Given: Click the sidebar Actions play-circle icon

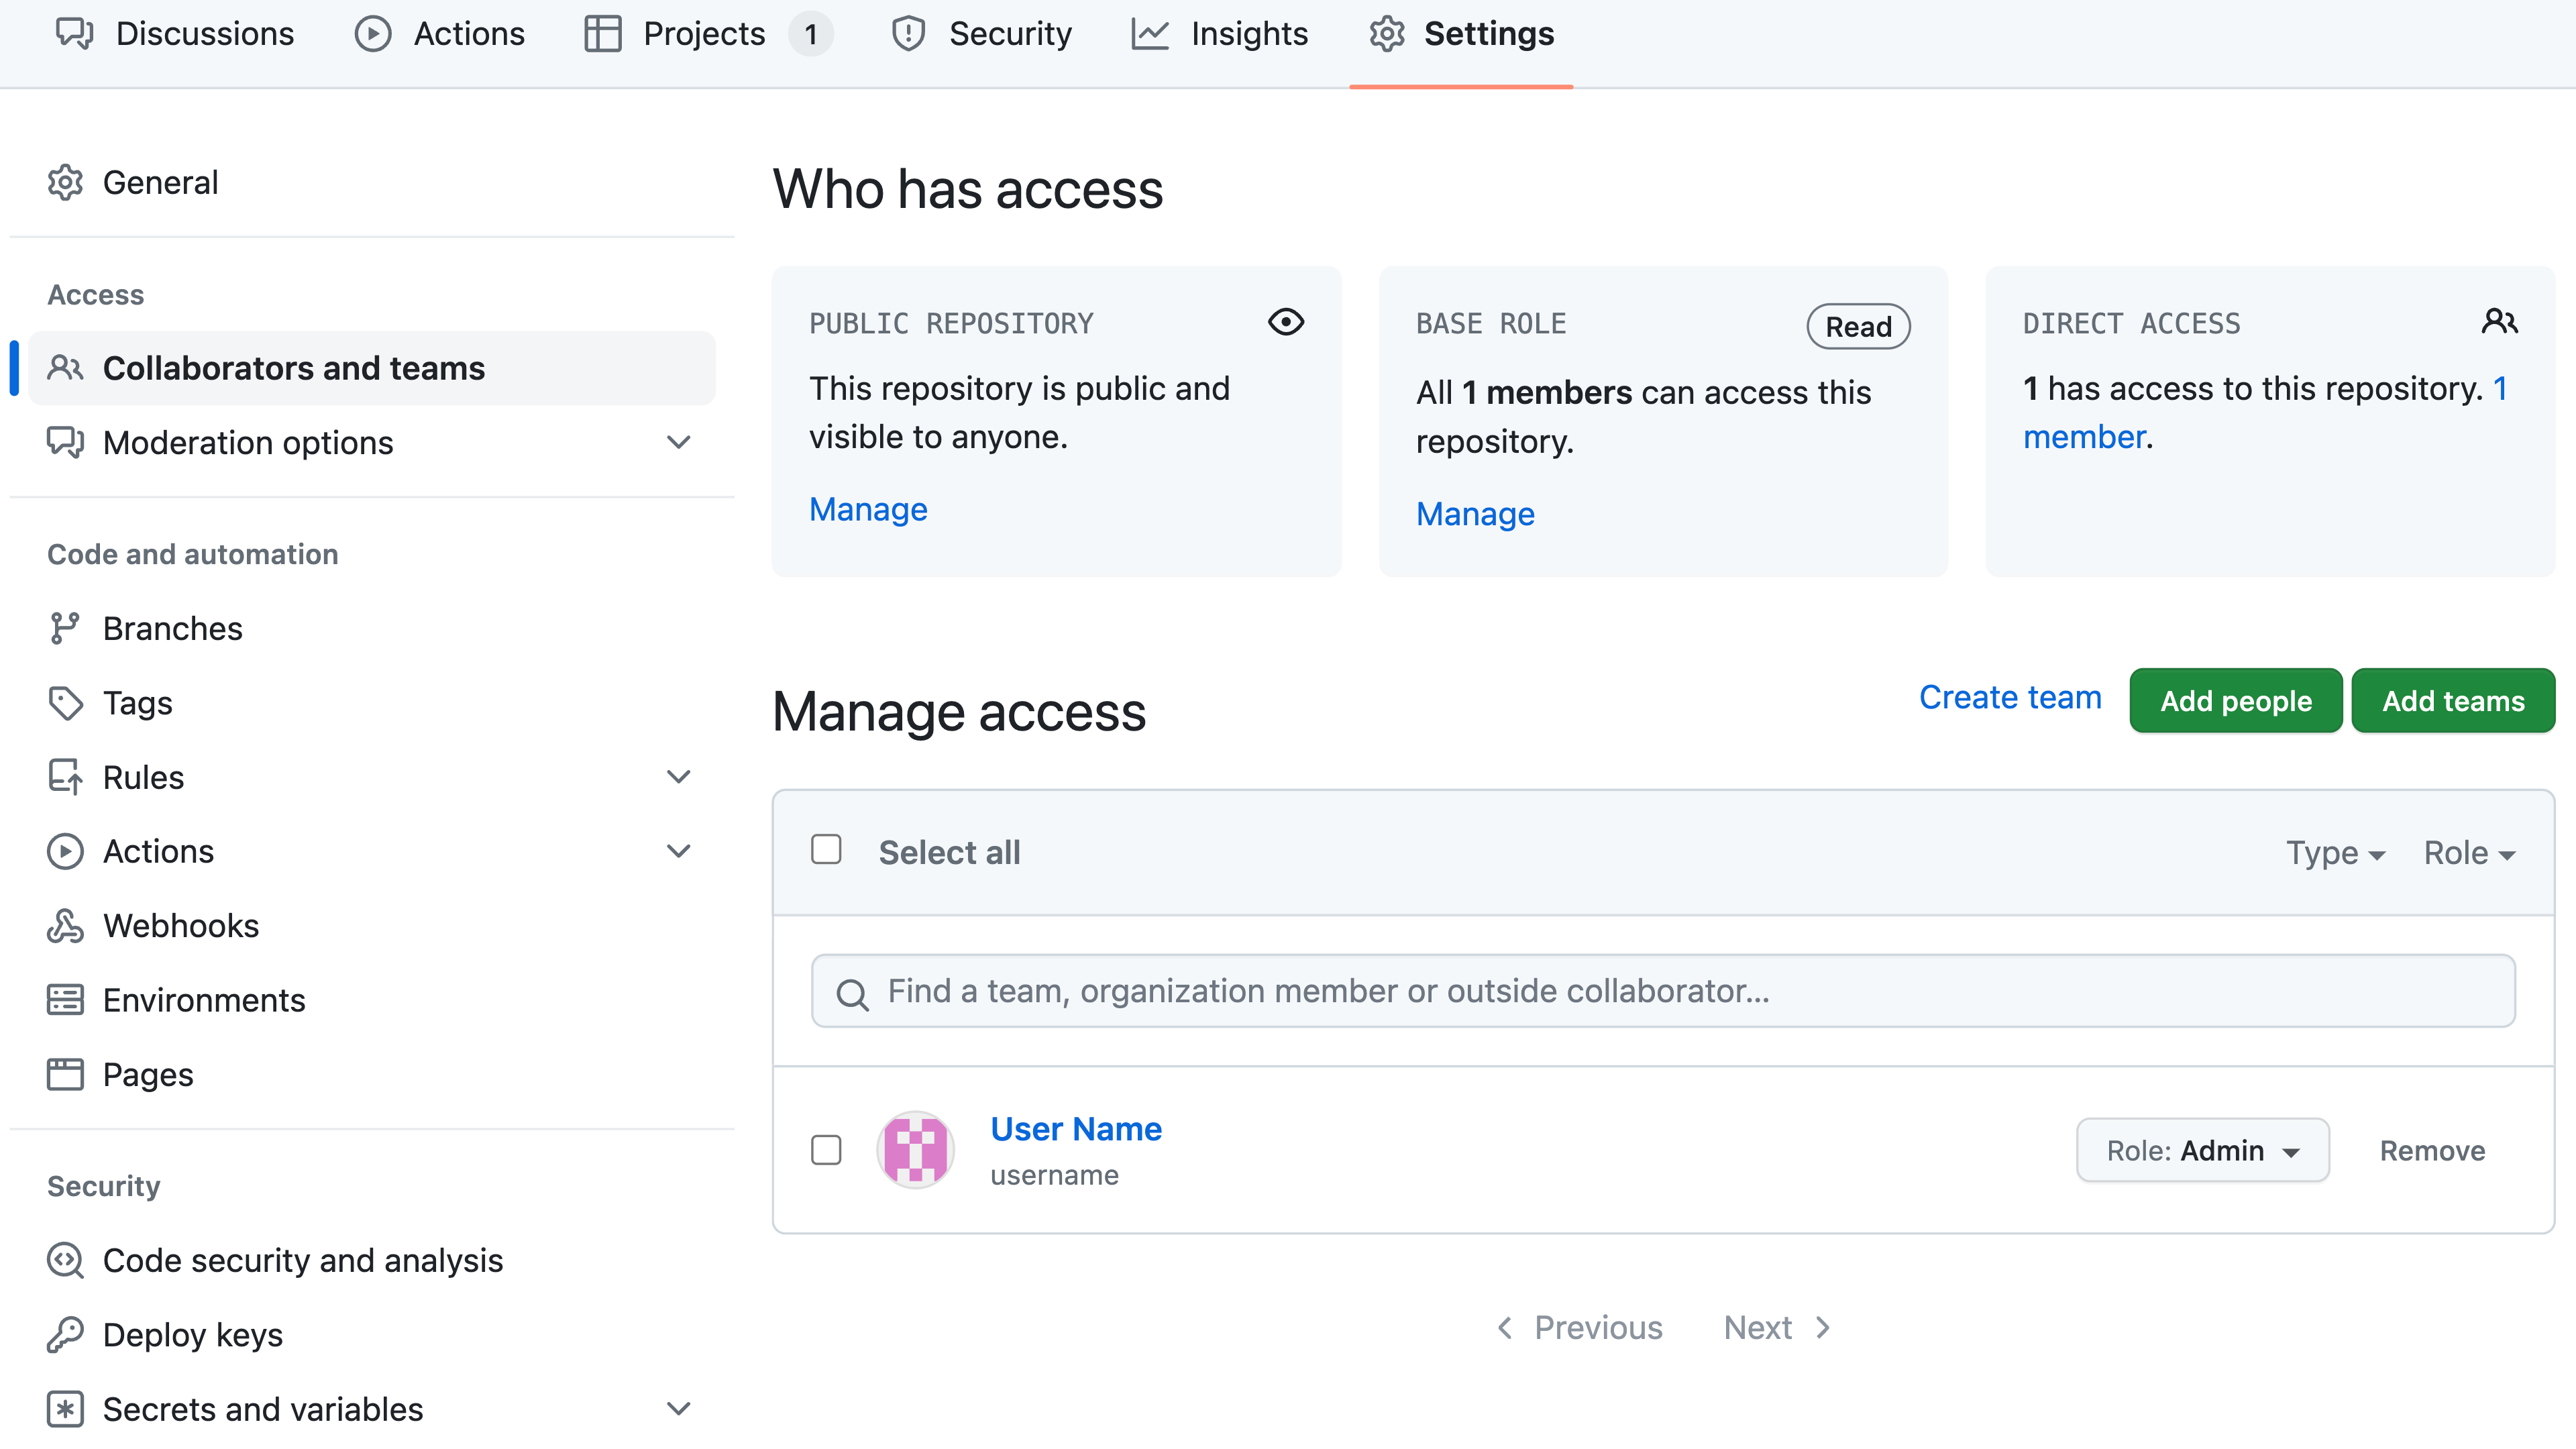Looking at the screenshot, I should click(x=65, y=851).
